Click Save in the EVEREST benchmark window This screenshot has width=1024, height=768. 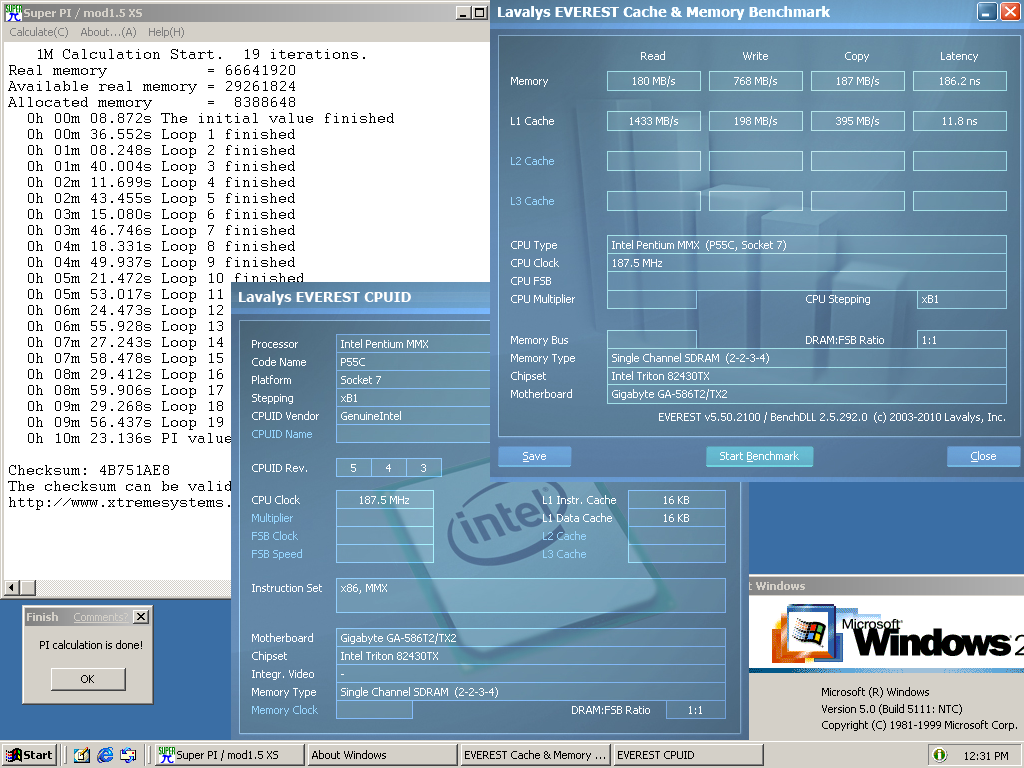[534, 456]
